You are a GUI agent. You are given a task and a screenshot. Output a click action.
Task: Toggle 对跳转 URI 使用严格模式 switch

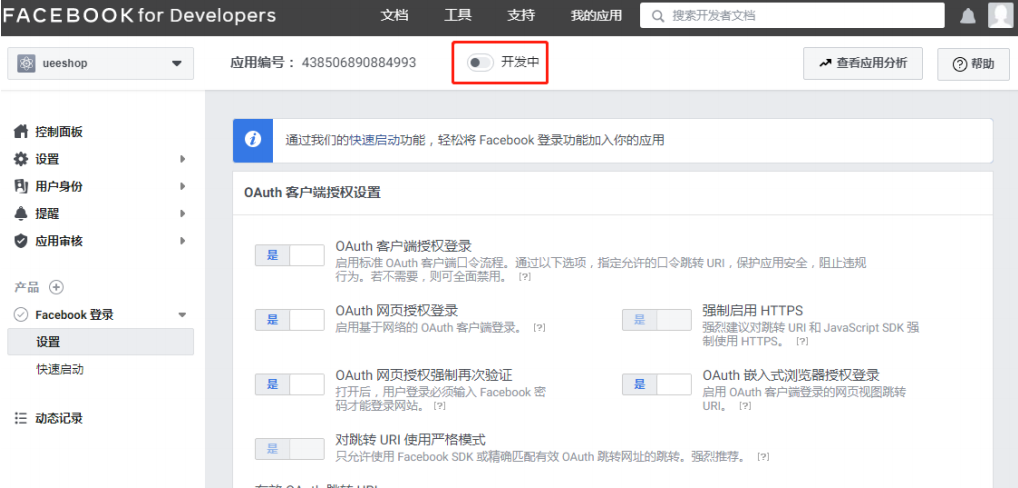point(290,449)
